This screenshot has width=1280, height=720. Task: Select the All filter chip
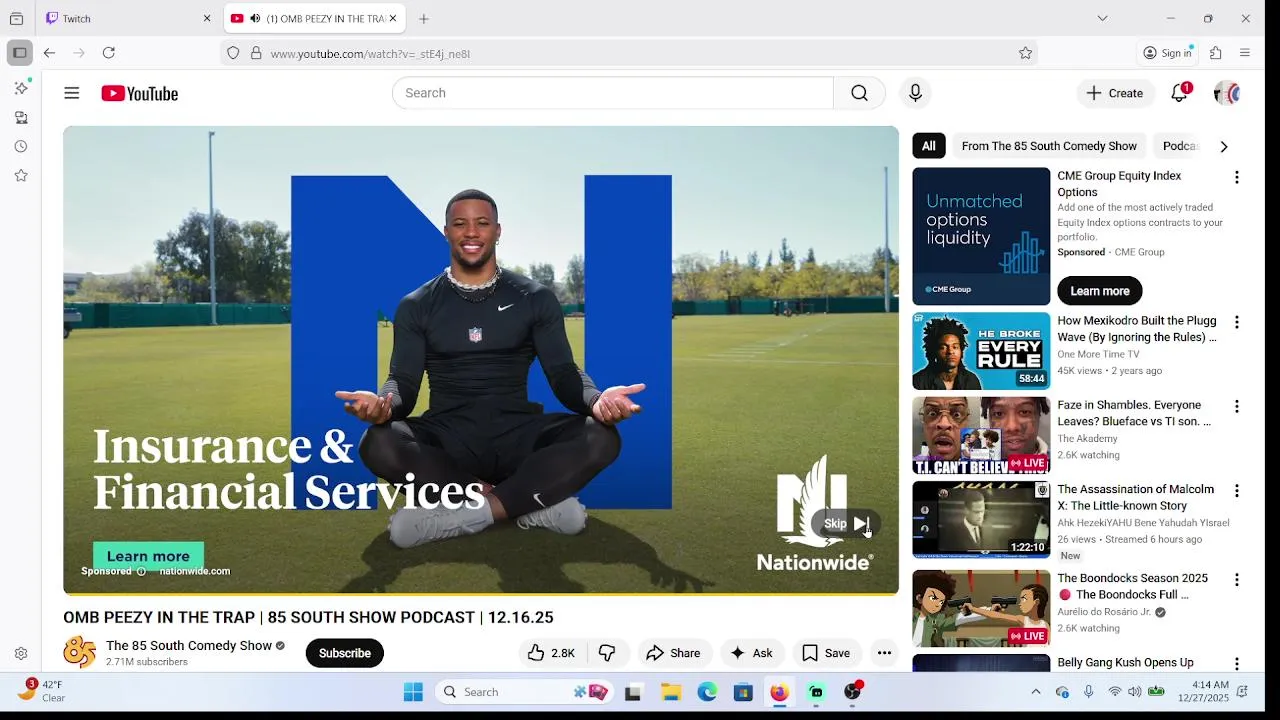[x=929, y=146]
